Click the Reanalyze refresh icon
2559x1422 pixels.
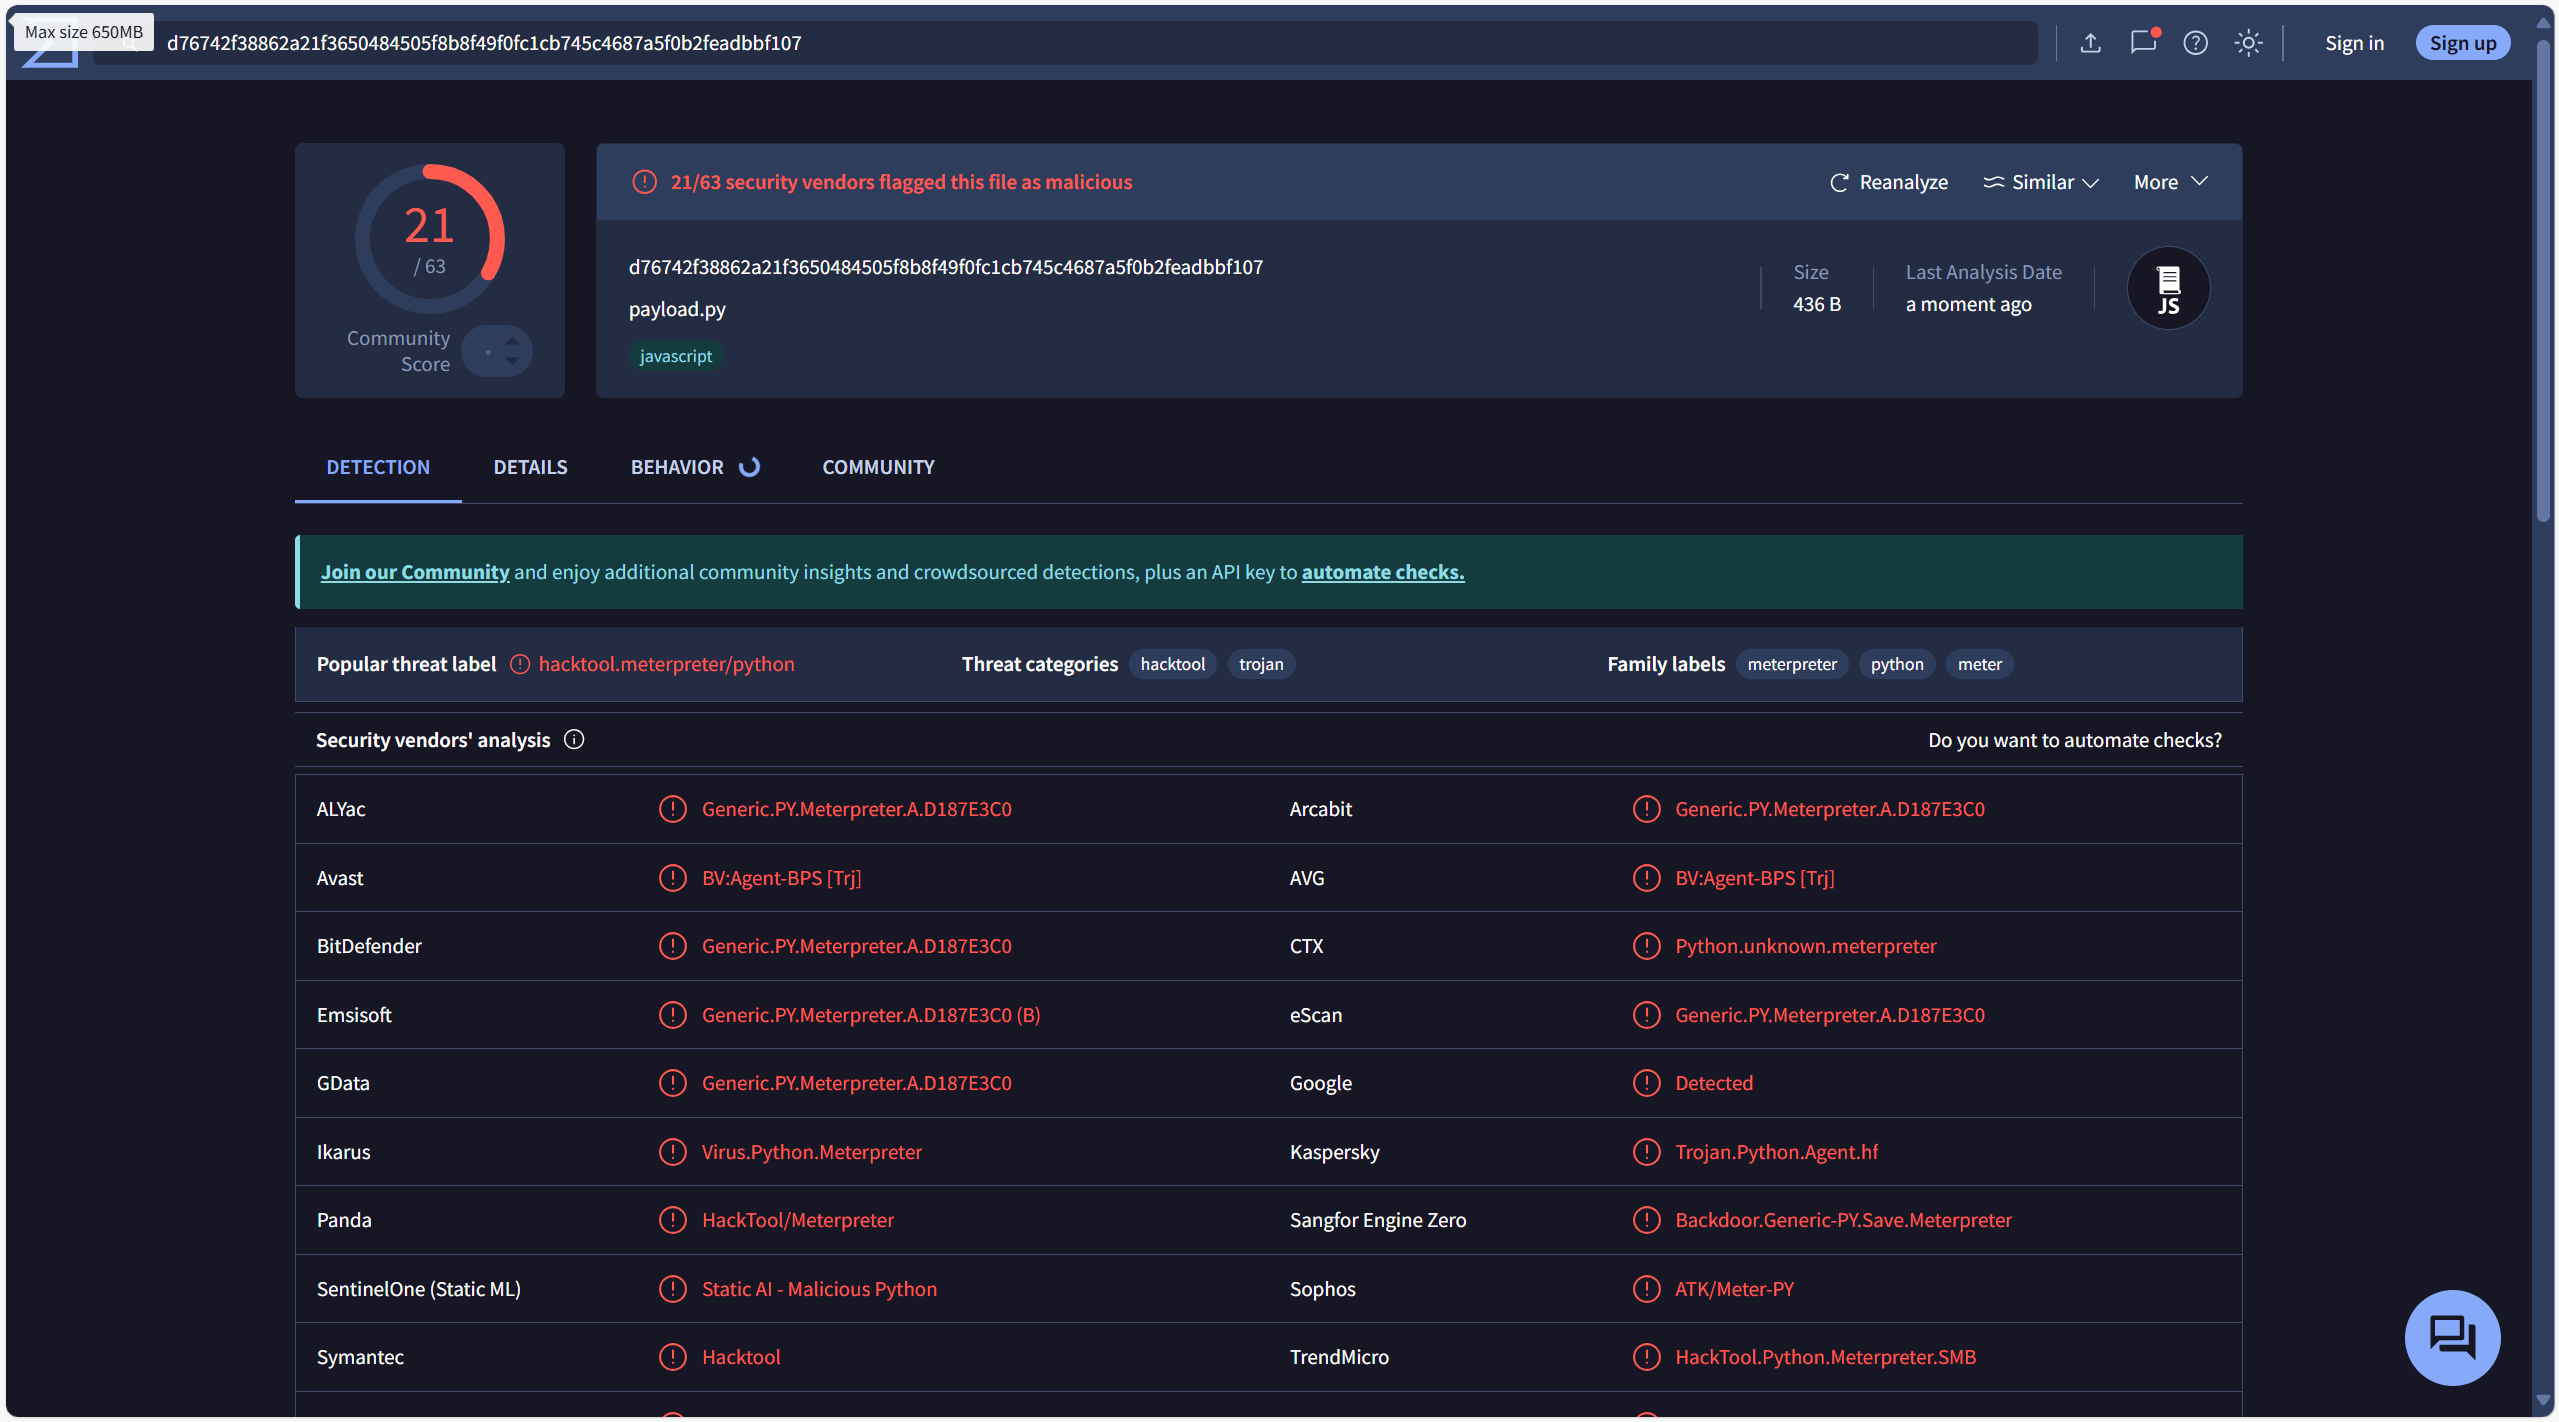point(1838,183)
